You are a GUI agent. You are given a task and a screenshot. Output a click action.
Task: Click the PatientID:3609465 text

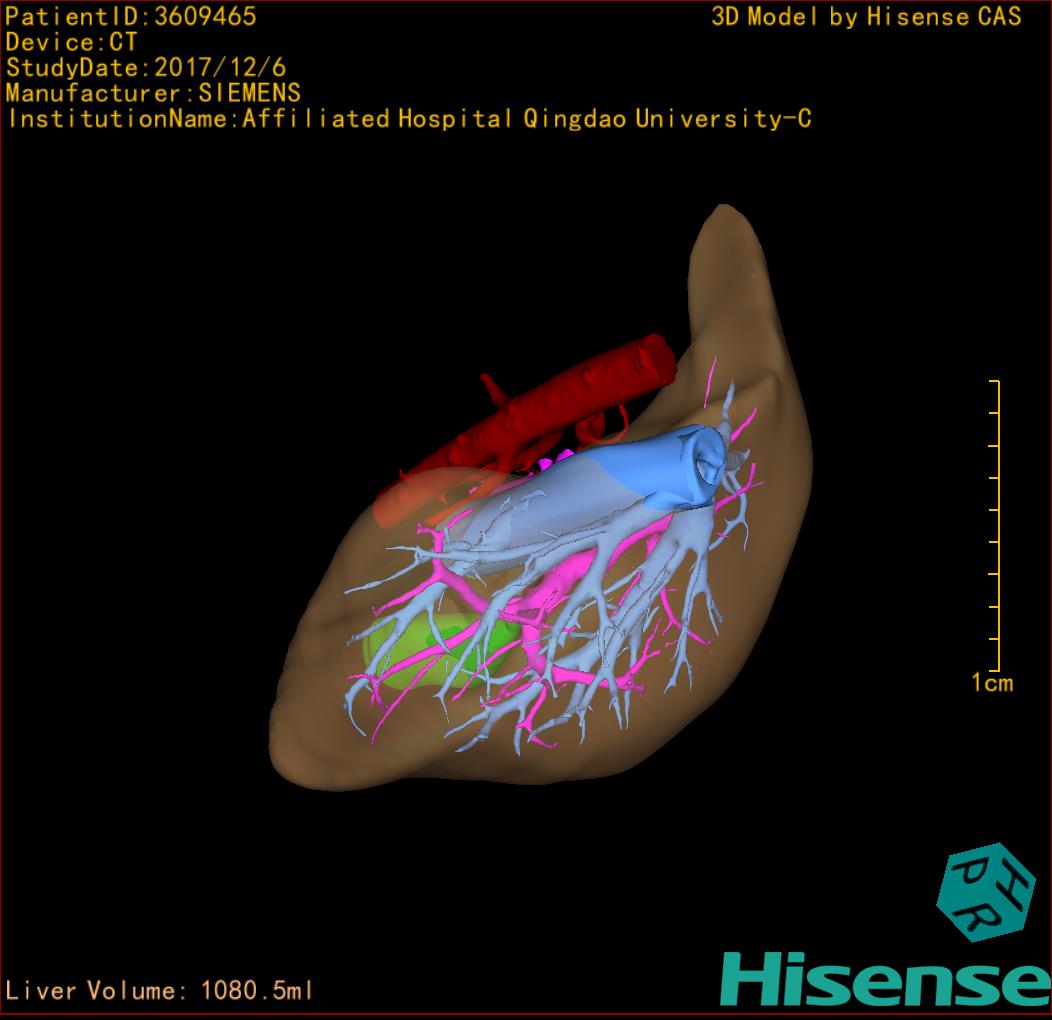pos(131,17)
